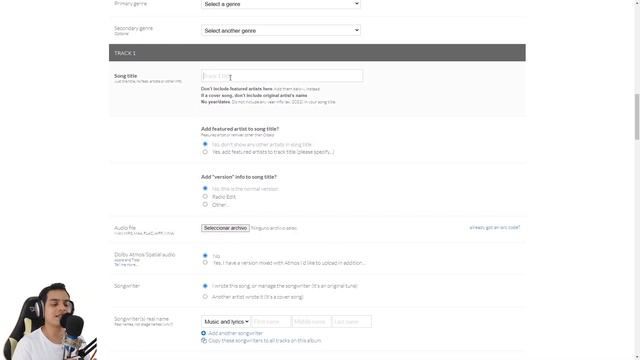Click the 'Seleccionar archivo' audio file button
This screenshot has width=640, height=360.
coord(225,228)
